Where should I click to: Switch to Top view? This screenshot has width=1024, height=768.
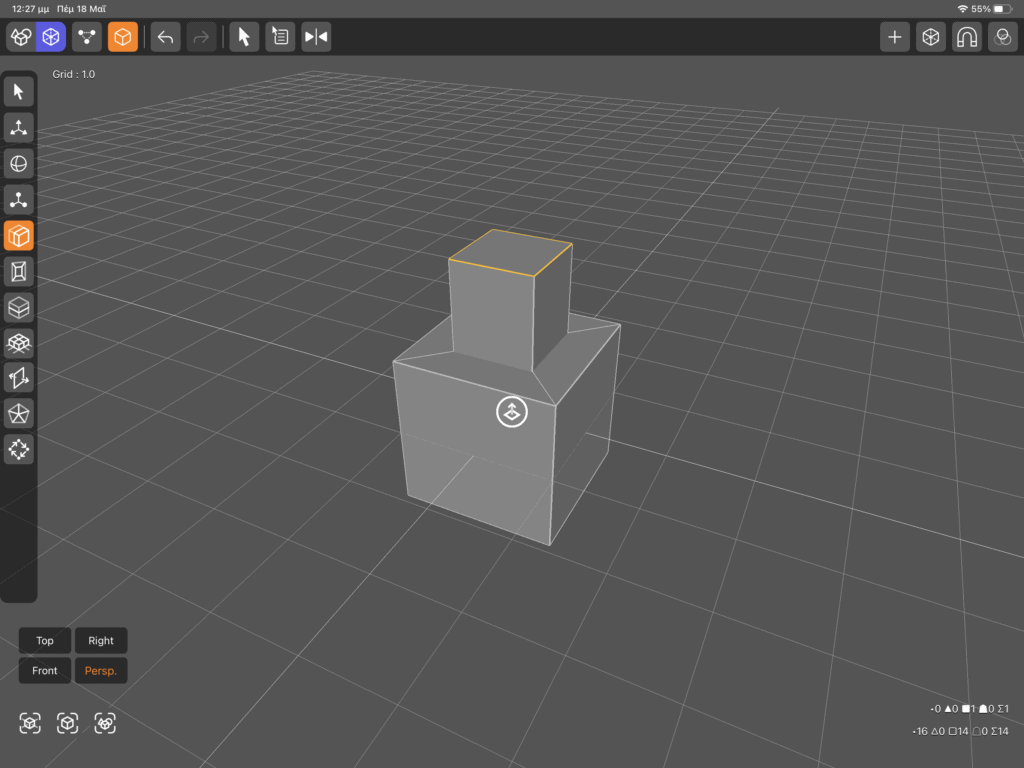point(45,641)
